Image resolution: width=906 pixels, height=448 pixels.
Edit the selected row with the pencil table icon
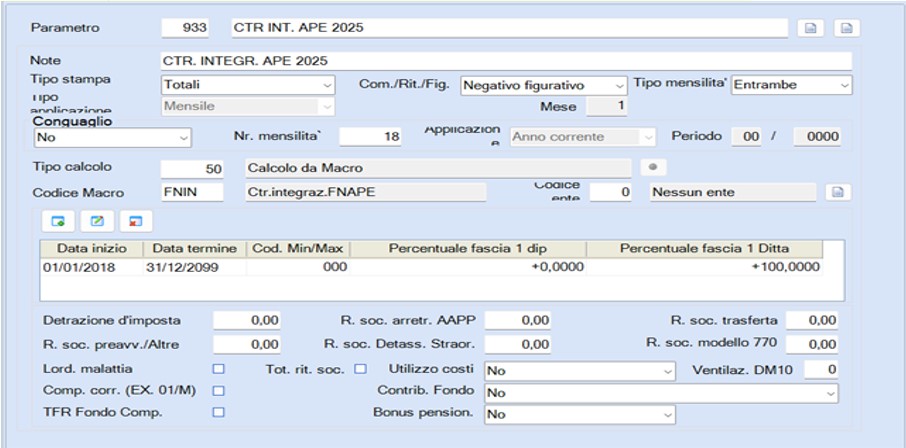click(x=98, y=221)
